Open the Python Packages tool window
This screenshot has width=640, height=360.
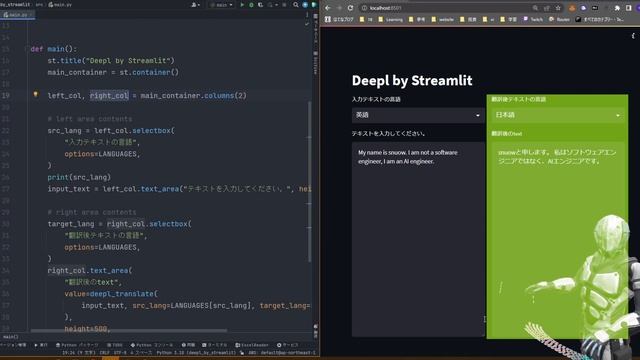(77, 345)
